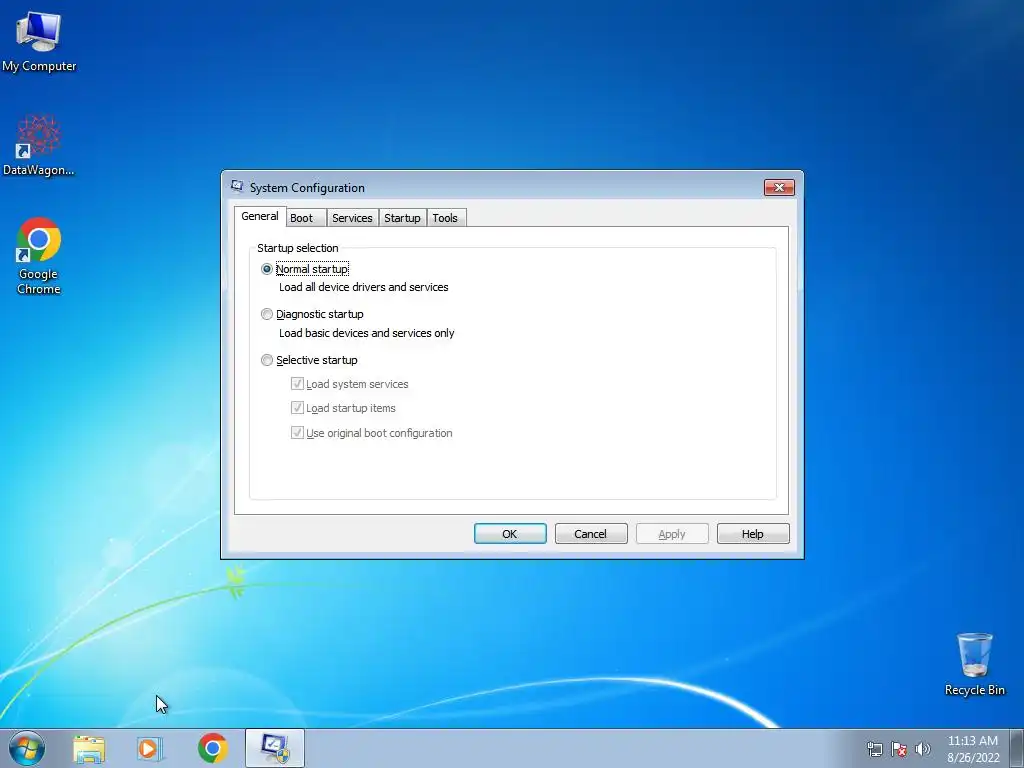The height and width of the screenshot is (768, 1024).
Task: Click the System Configuration window title
Action: [x=307, y=187]
